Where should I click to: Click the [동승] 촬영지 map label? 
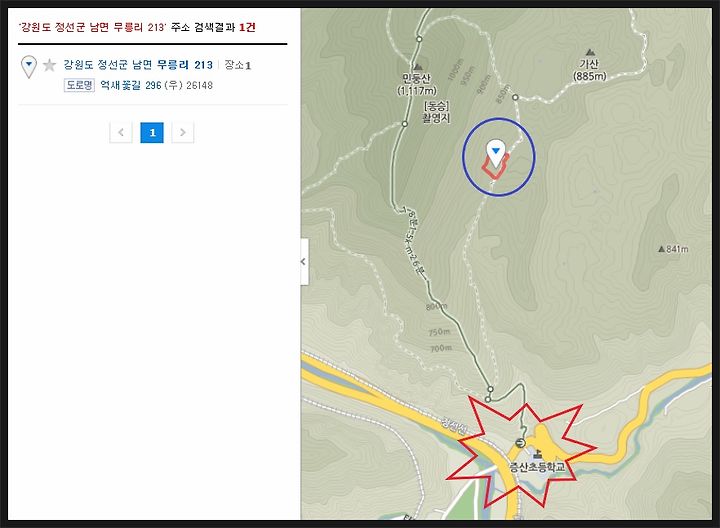[x=436, y=112]
